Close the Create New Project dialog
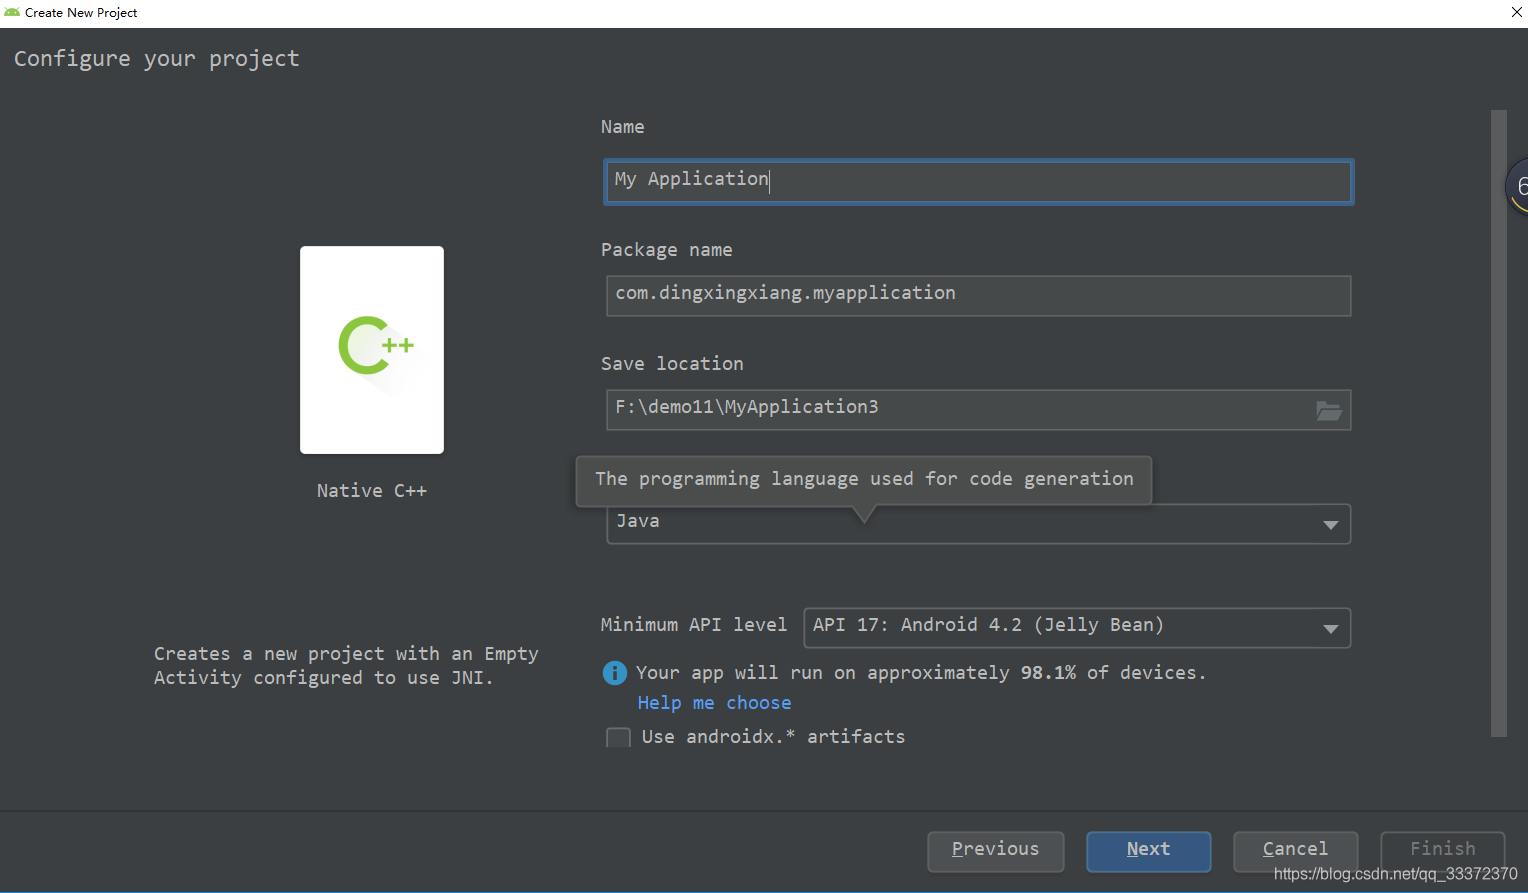The height and width of the screenshot is (893, 1528). [x=1516, y=12]
